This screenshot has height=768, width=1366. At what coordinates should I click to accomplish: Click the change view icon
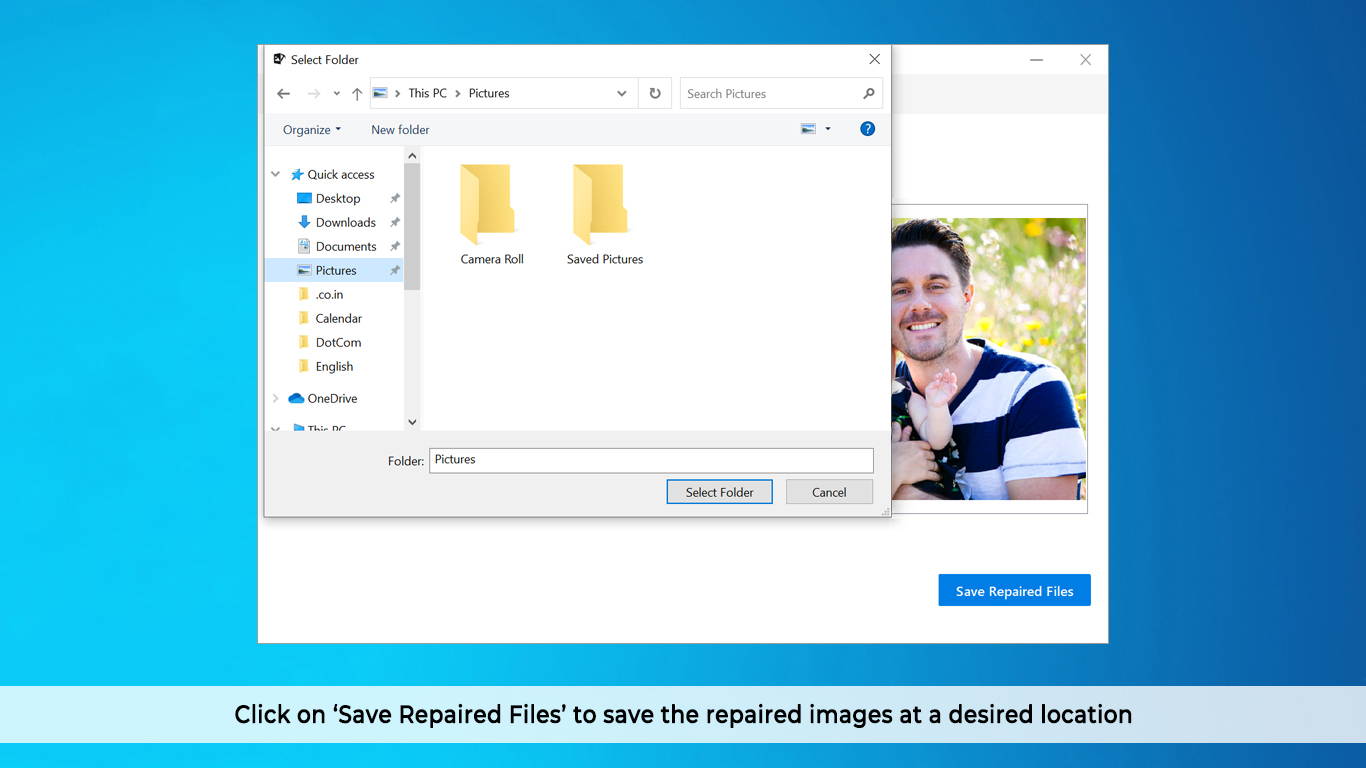808,129
